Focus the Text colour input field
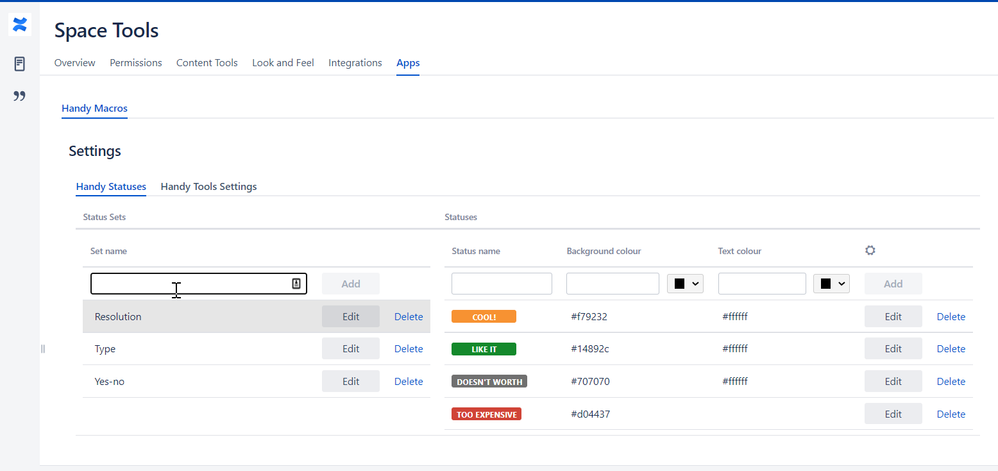The width and height of the screenshot is (998, 471). pos(762,284)
